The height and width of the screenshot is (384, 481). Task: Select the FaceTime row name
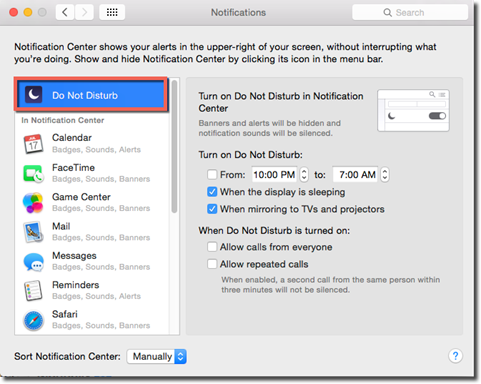pos(73,167)
